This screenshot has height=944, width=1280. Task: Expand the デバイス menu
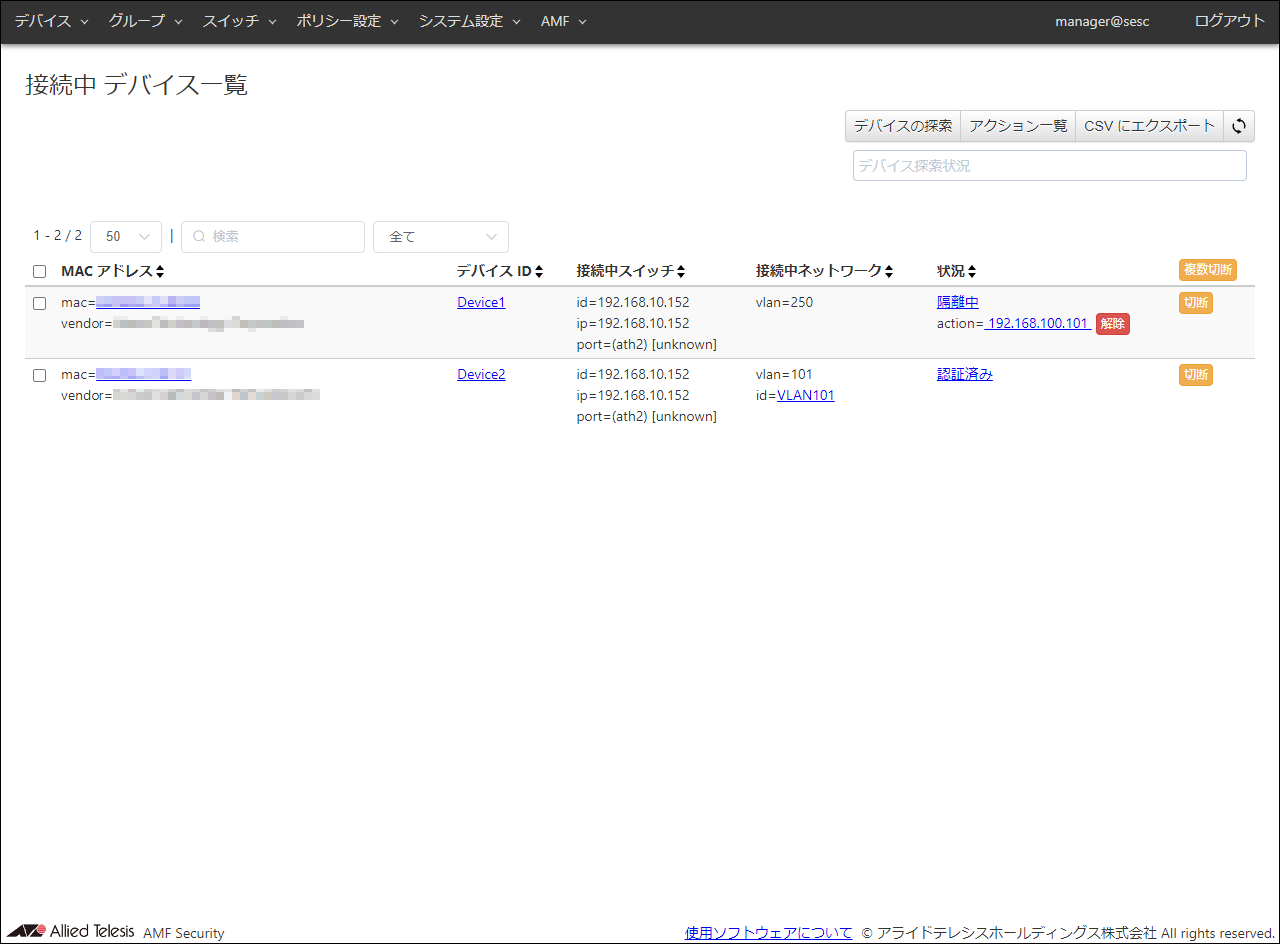point(51,21)
